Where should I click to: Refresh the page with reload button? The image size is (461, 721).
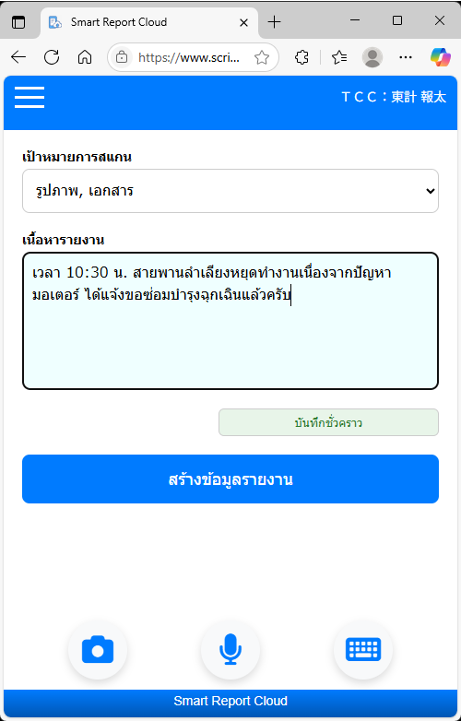pyautogui.click(x=51, y=57)
